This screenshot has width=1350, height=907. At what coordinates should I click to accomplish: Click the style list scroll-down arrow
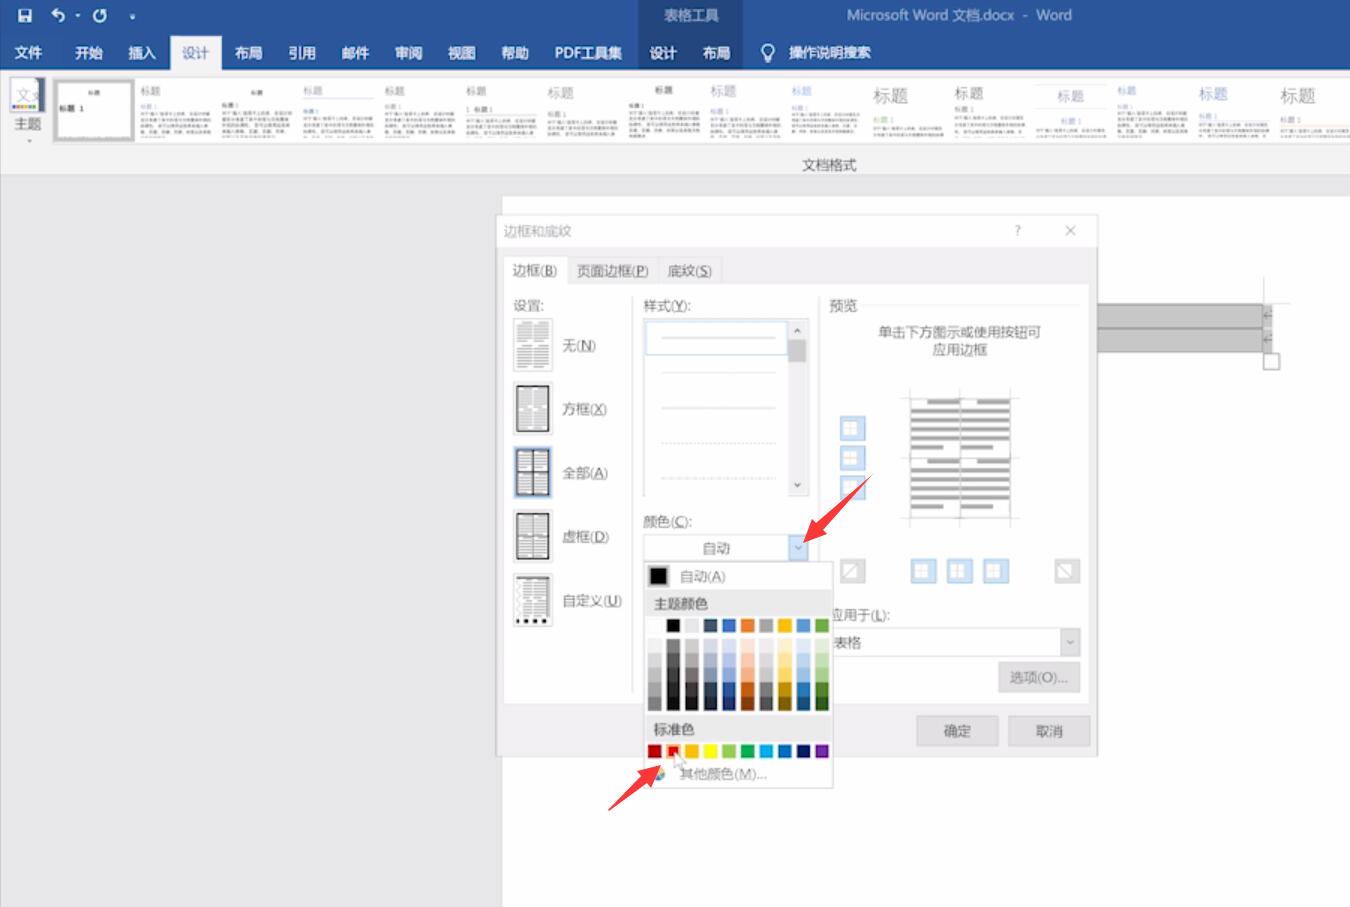tap(797, 485)
